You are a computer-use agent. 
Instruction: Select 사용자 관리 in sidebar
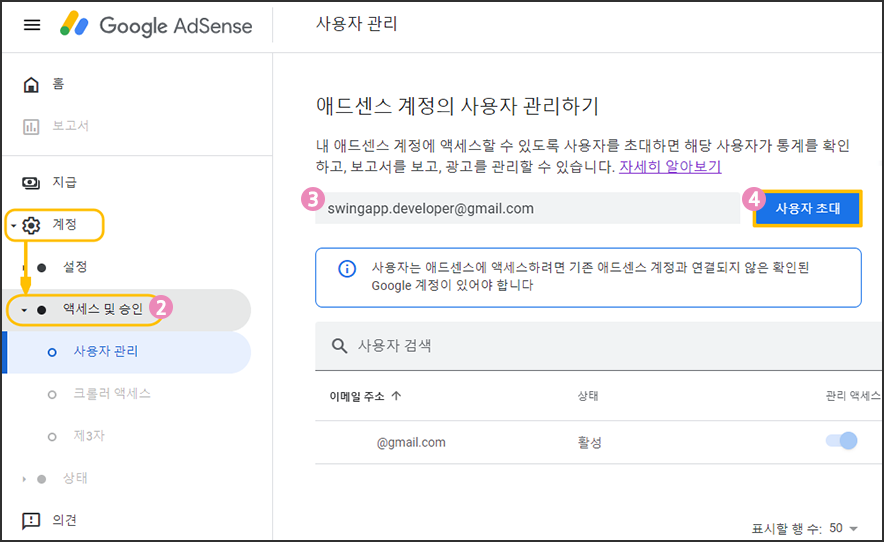coord(106,352)
